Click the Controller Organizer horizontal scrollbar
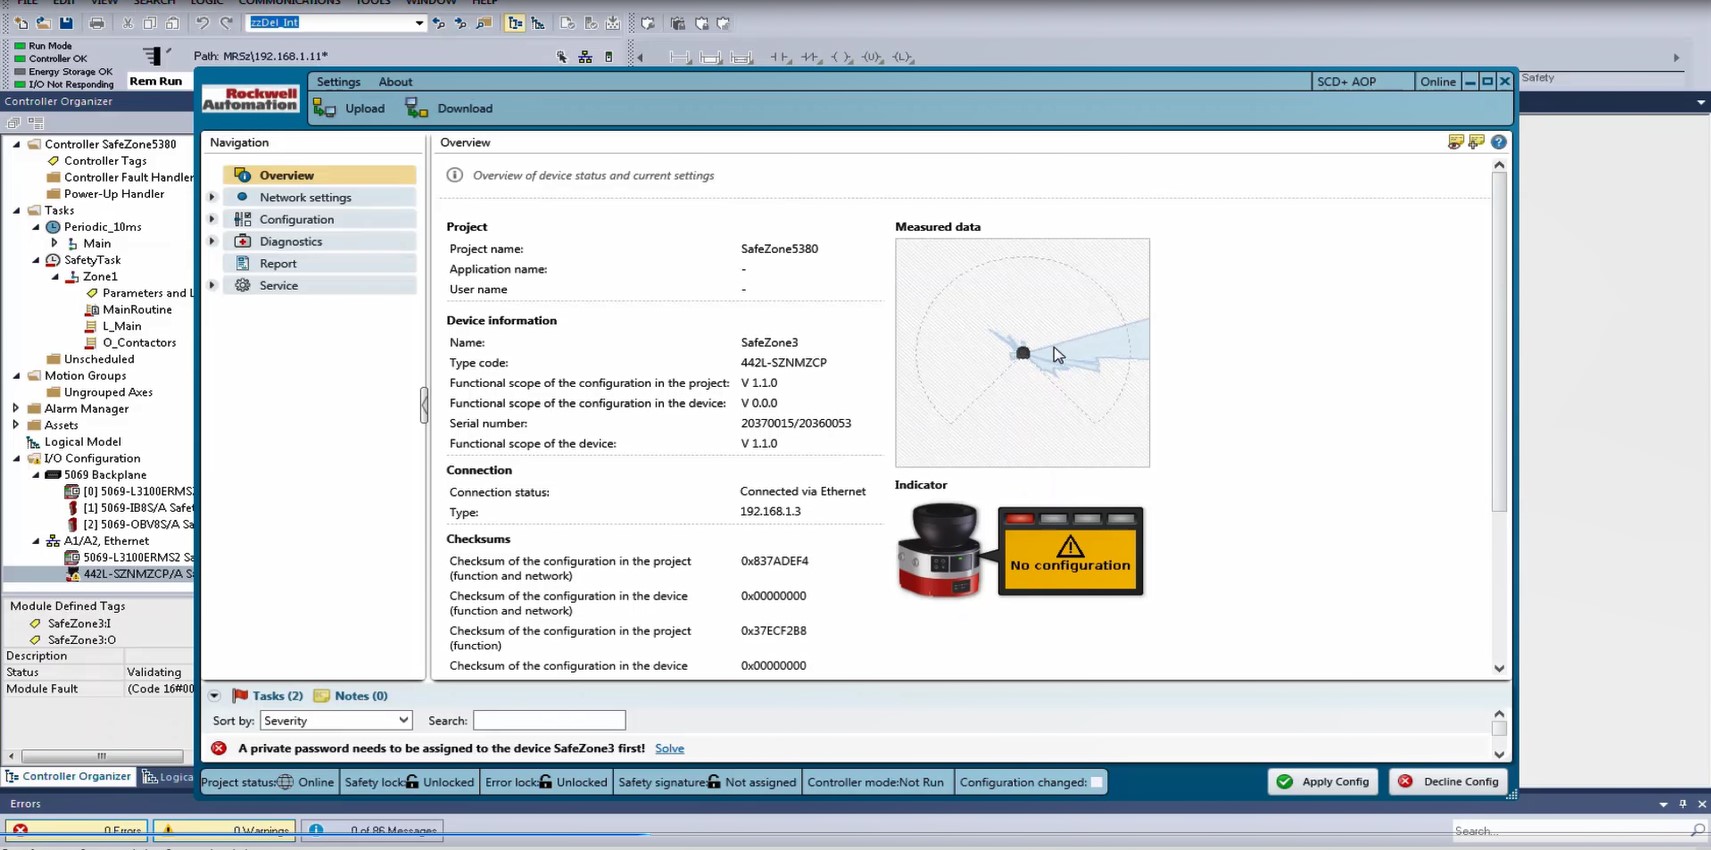Screen dimensions: 1711x850 pos(101,756)
